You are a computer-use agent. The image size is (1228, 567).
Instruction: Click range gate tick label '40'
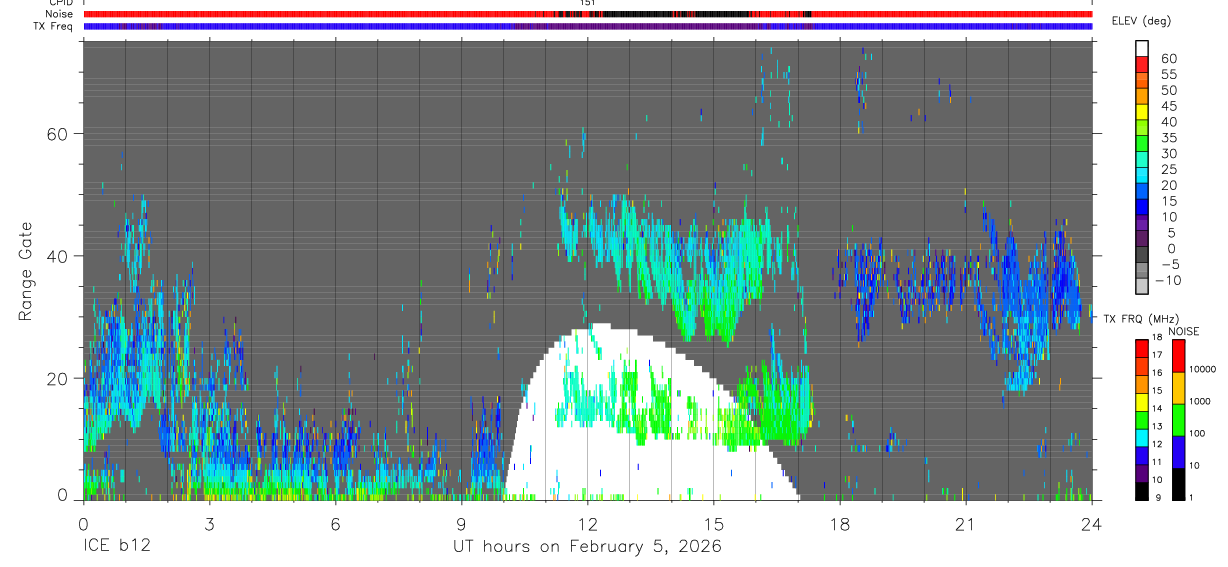click(x=57, y=256)
